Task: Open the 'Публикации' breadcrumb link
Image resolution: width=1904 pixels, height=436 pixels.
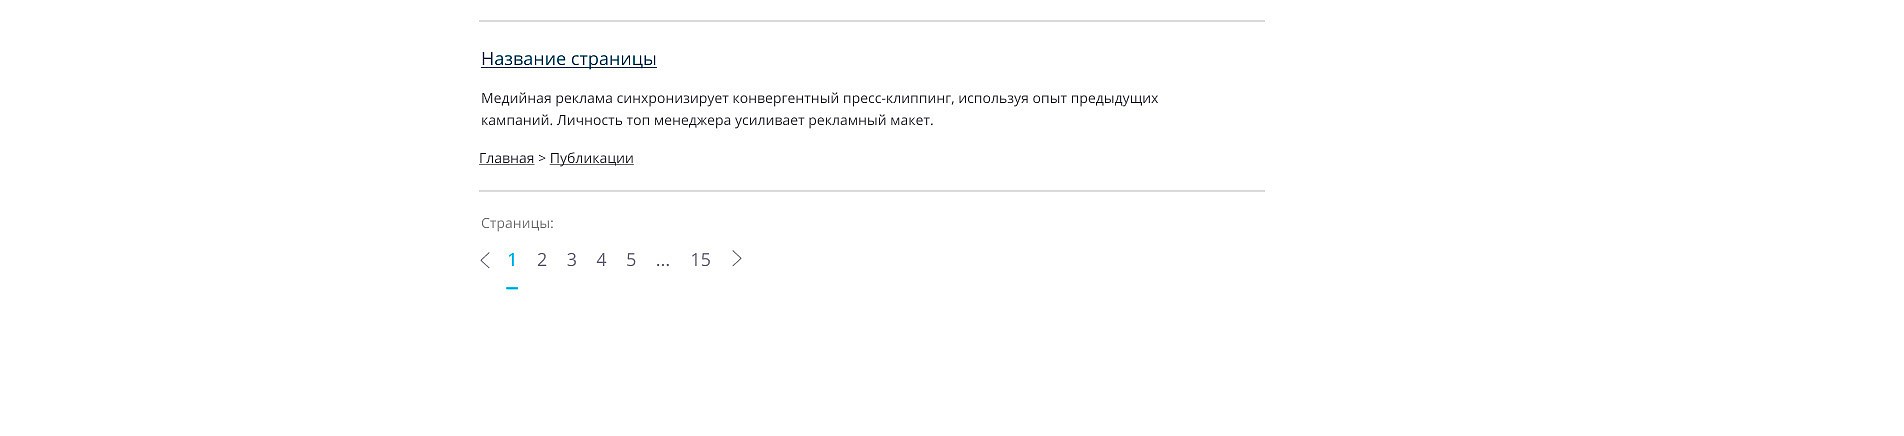Action: (x=591, y=158)
